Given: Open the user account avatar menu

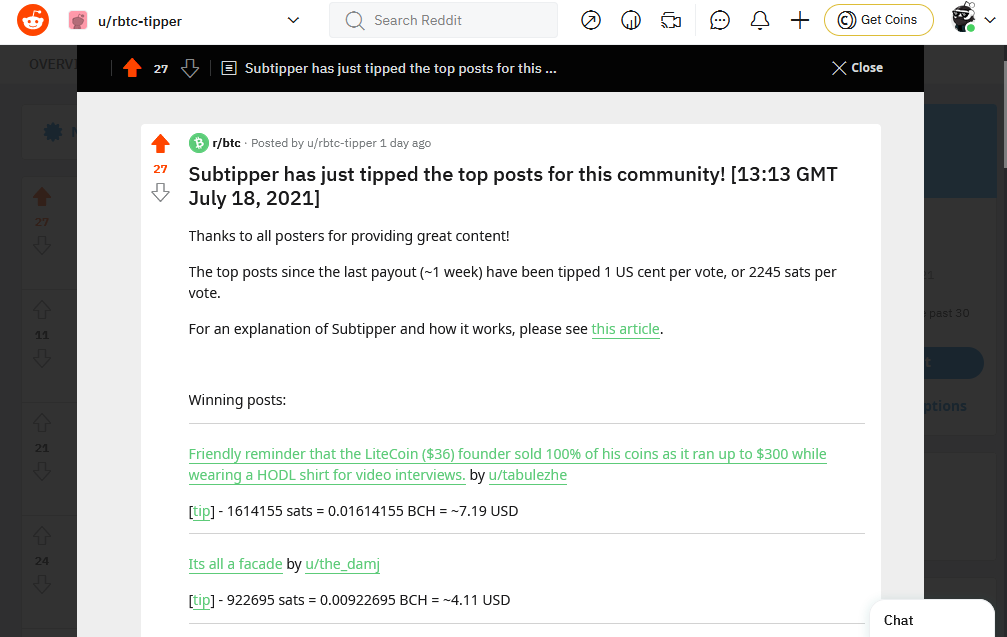Looking at the screenshot, I should click(x=963, y=18).
